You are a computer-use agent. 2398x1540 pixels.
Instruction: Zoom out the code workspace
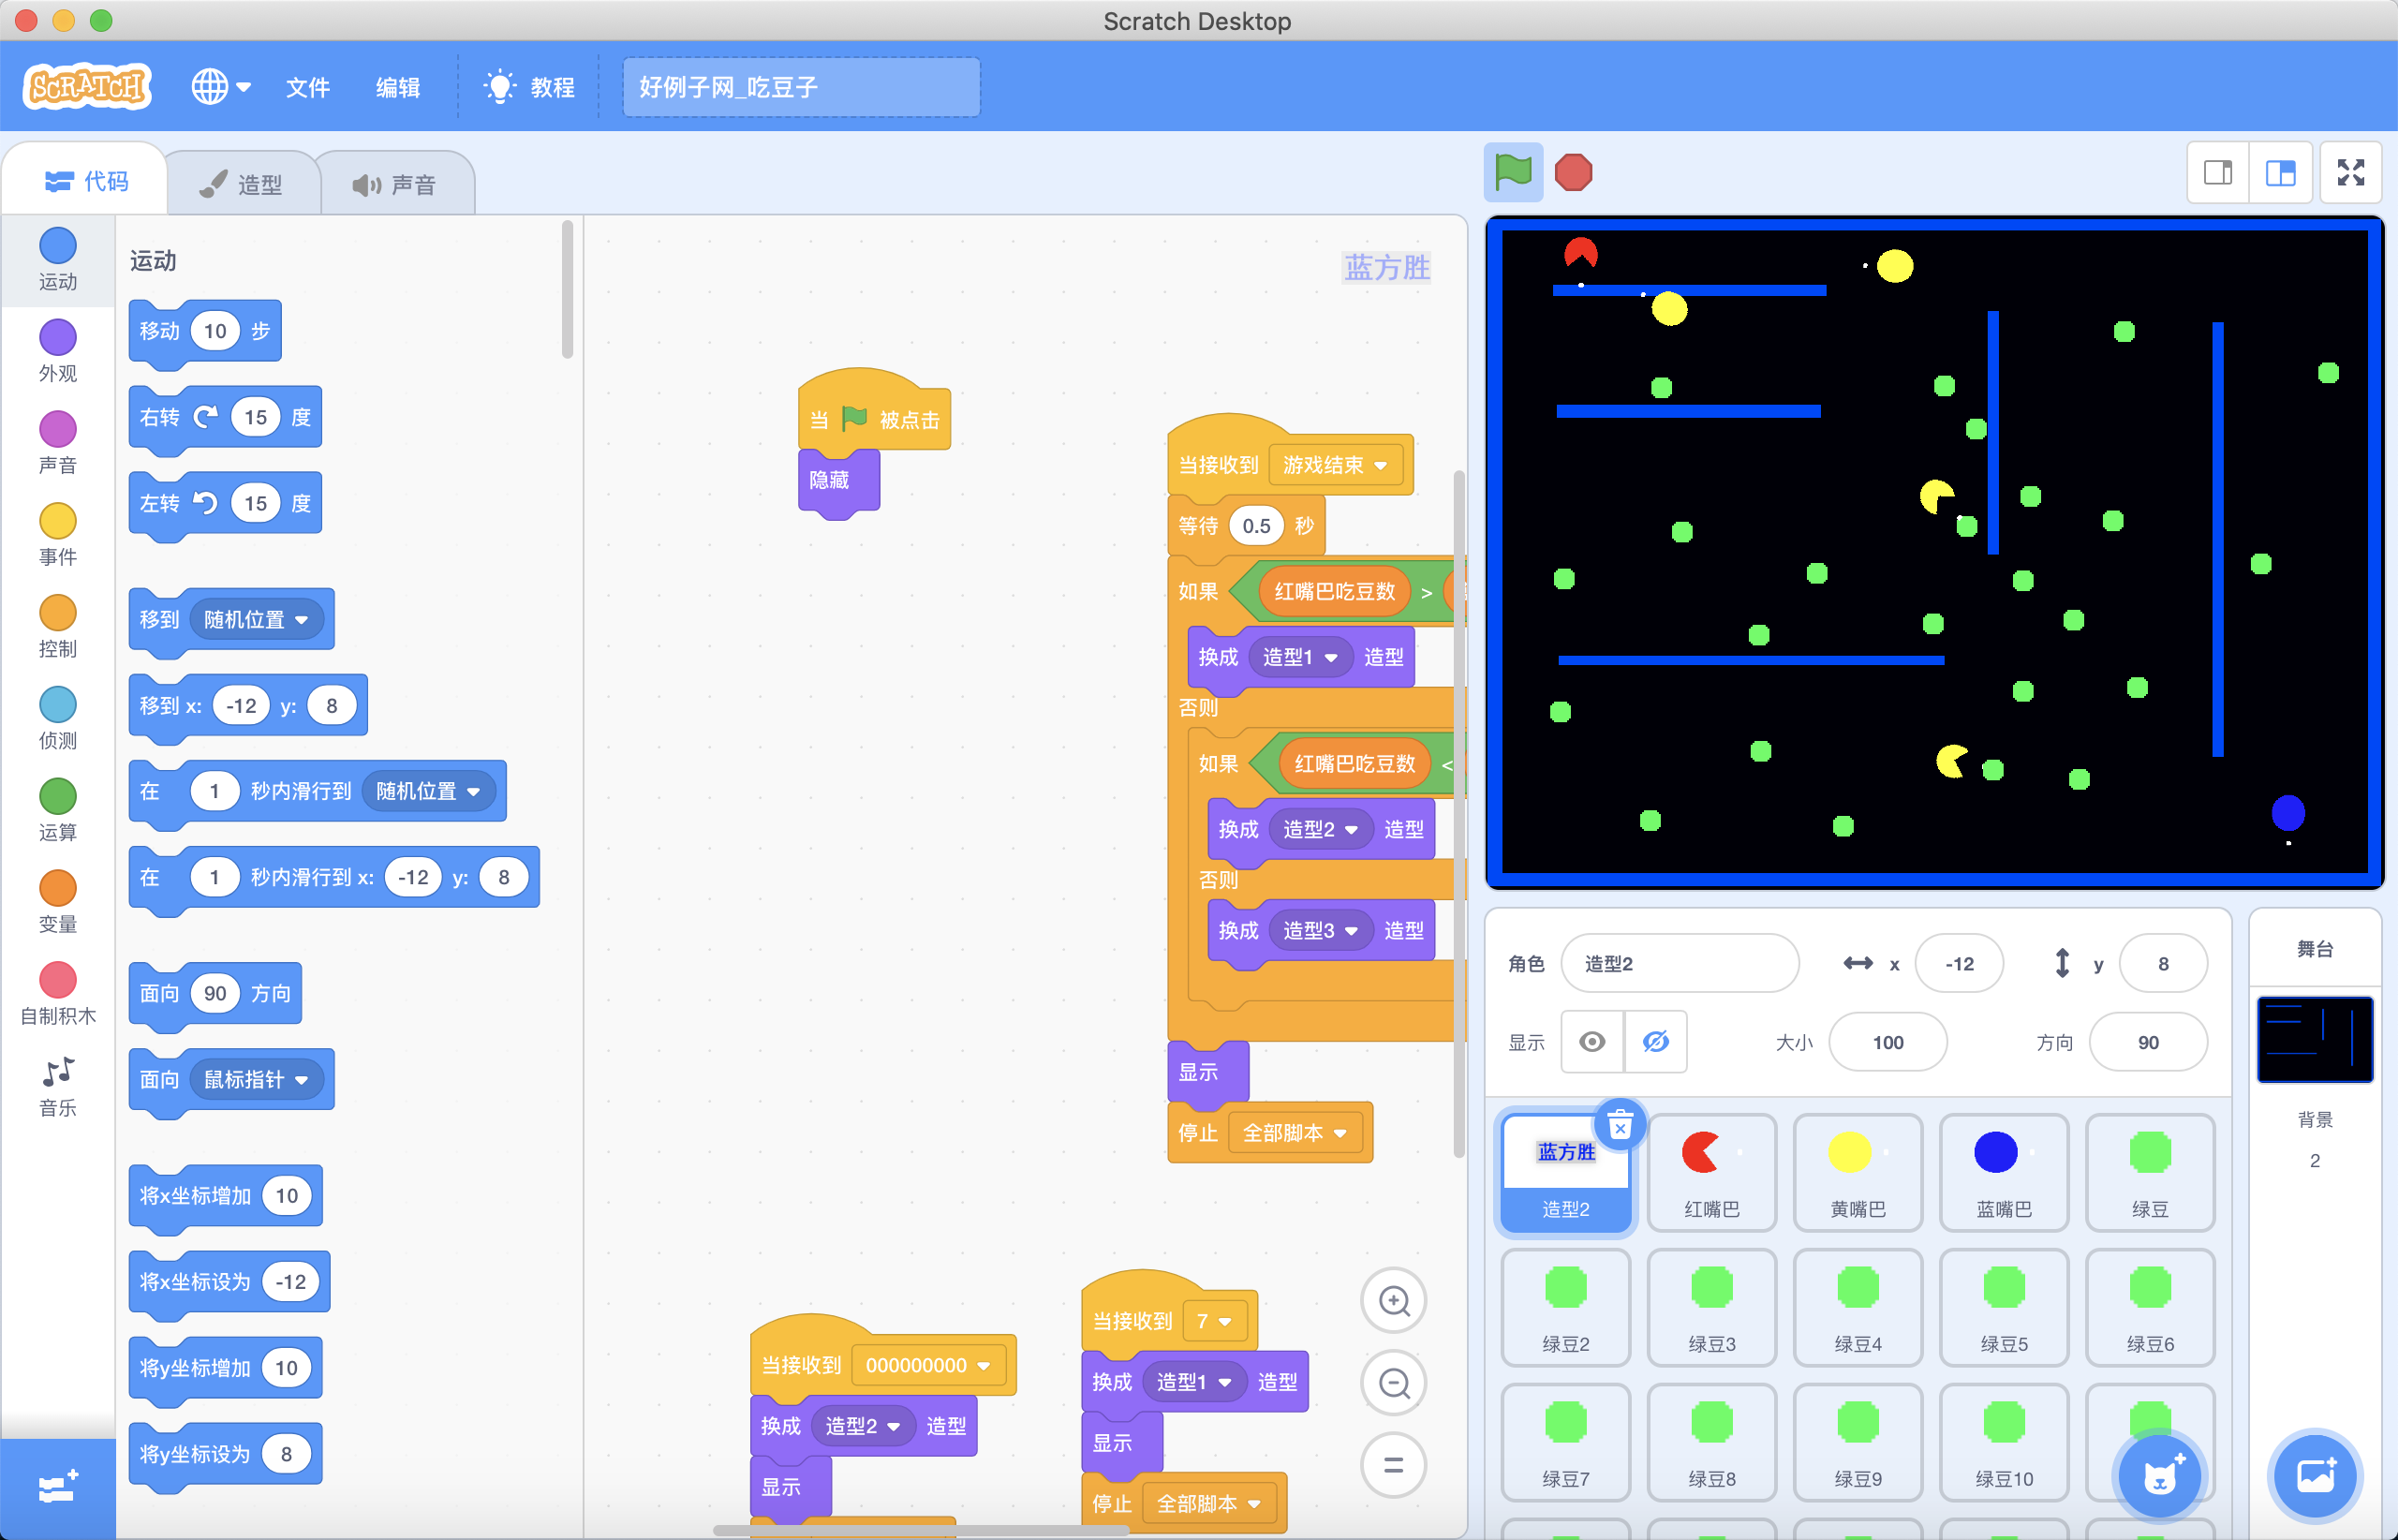point(1394,1383)
